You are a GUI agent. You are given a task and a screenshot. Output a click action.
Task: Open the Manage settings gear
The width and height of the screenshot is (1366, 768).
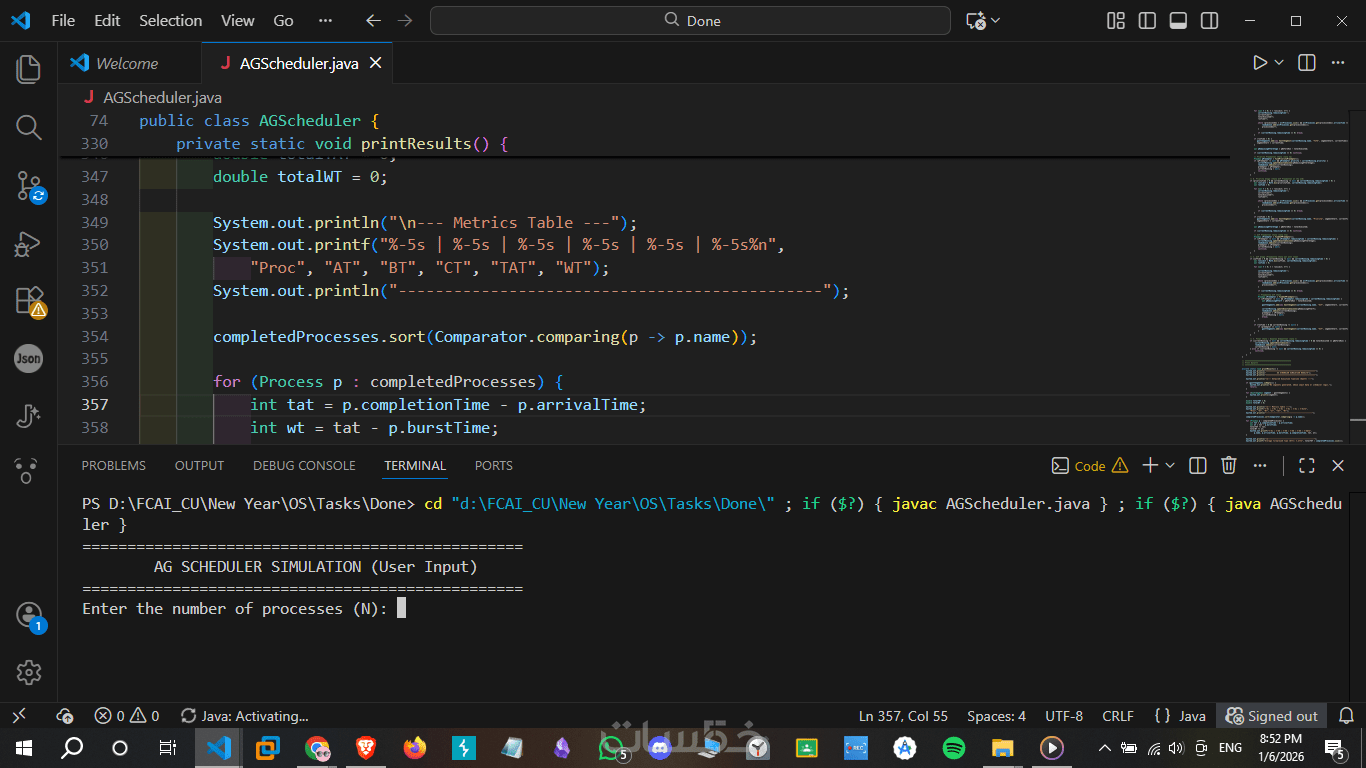click(29, 672)
